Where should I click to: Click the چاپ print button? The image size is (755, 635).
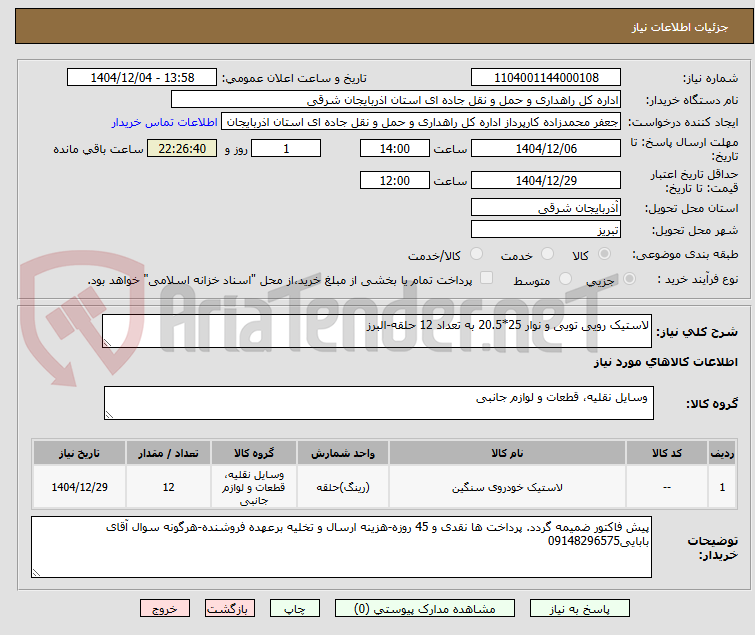[x=295, y=609]
